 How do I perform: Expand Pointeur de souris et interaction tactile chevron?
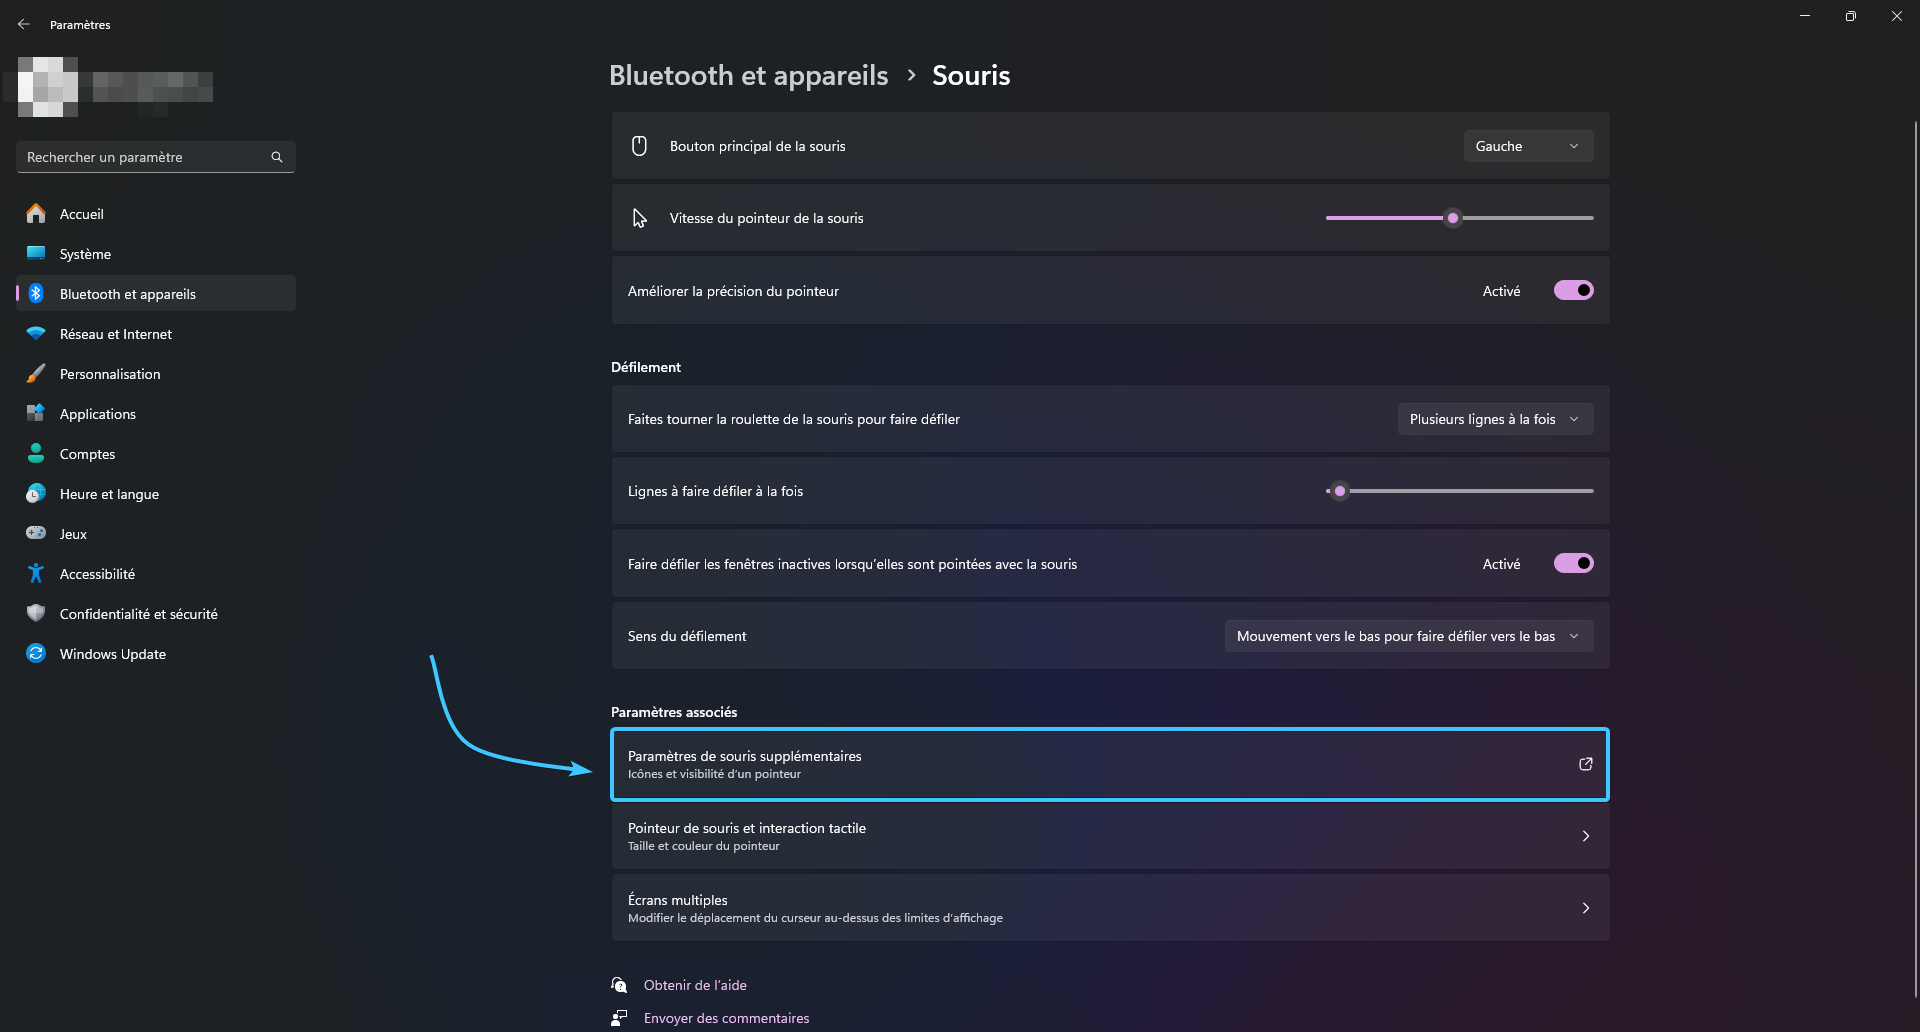click(x=1585, y=836)
